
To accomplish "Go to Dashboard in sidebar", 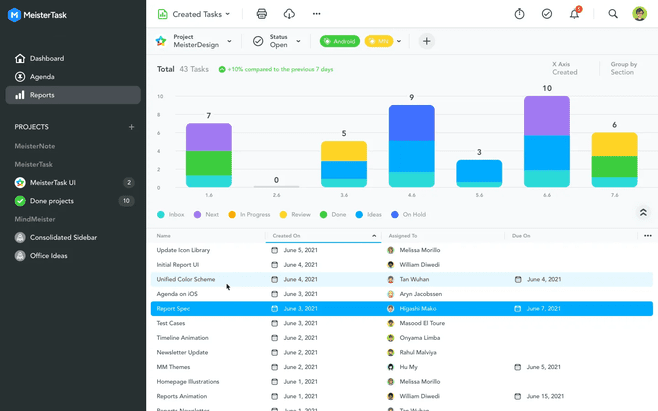I will coord(46,59).
